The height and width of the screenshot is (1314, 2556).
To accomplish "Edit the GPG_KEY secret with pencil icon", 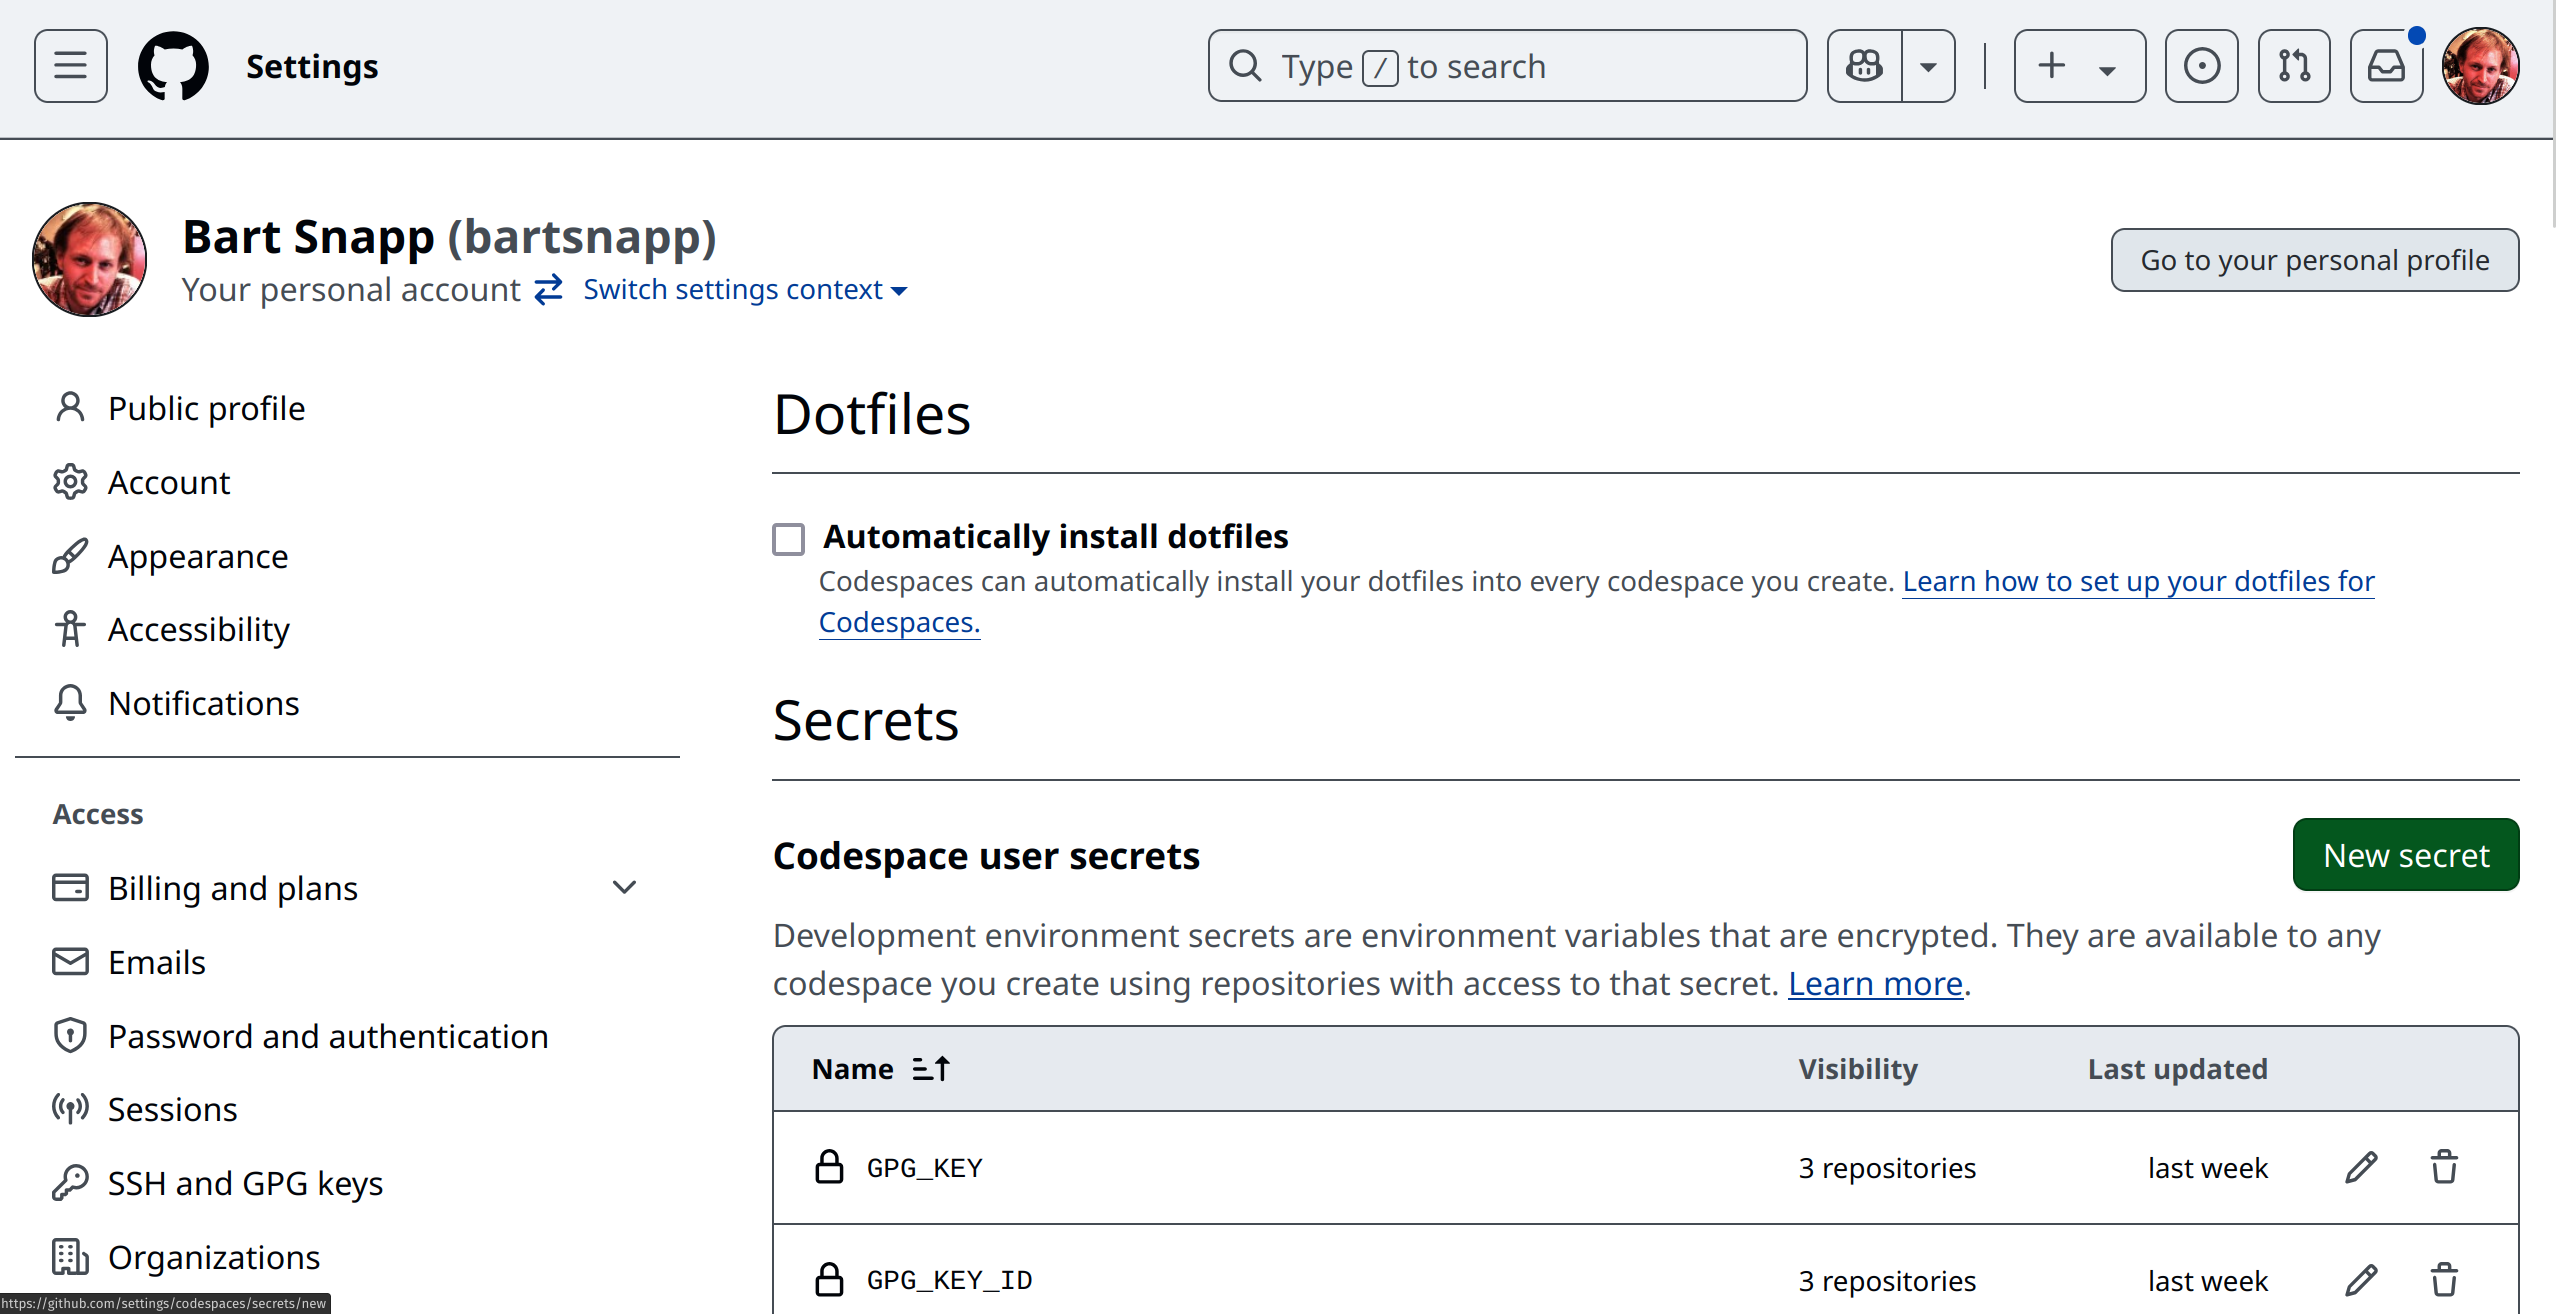I will [x=2361, y=1167].
